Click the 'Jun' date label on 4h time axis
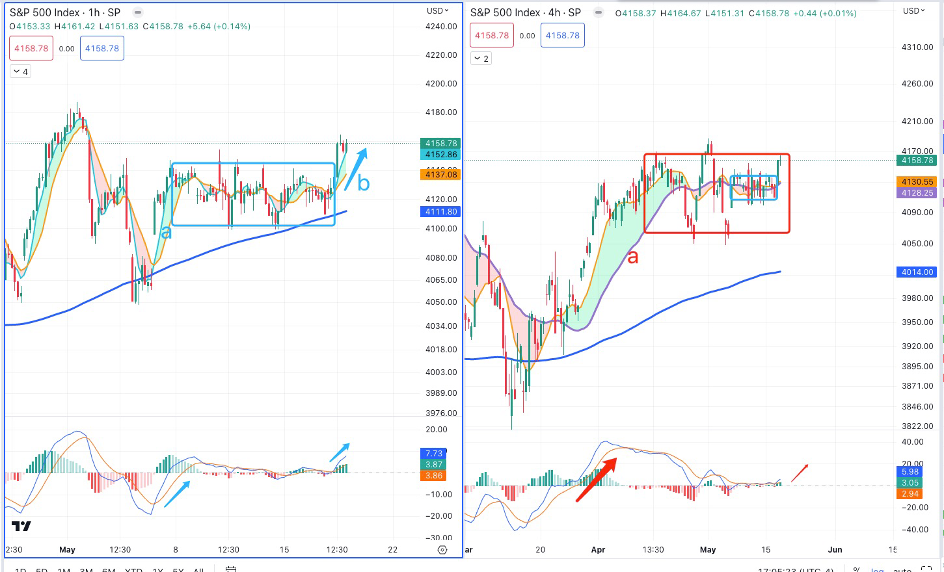 point(834,550)
